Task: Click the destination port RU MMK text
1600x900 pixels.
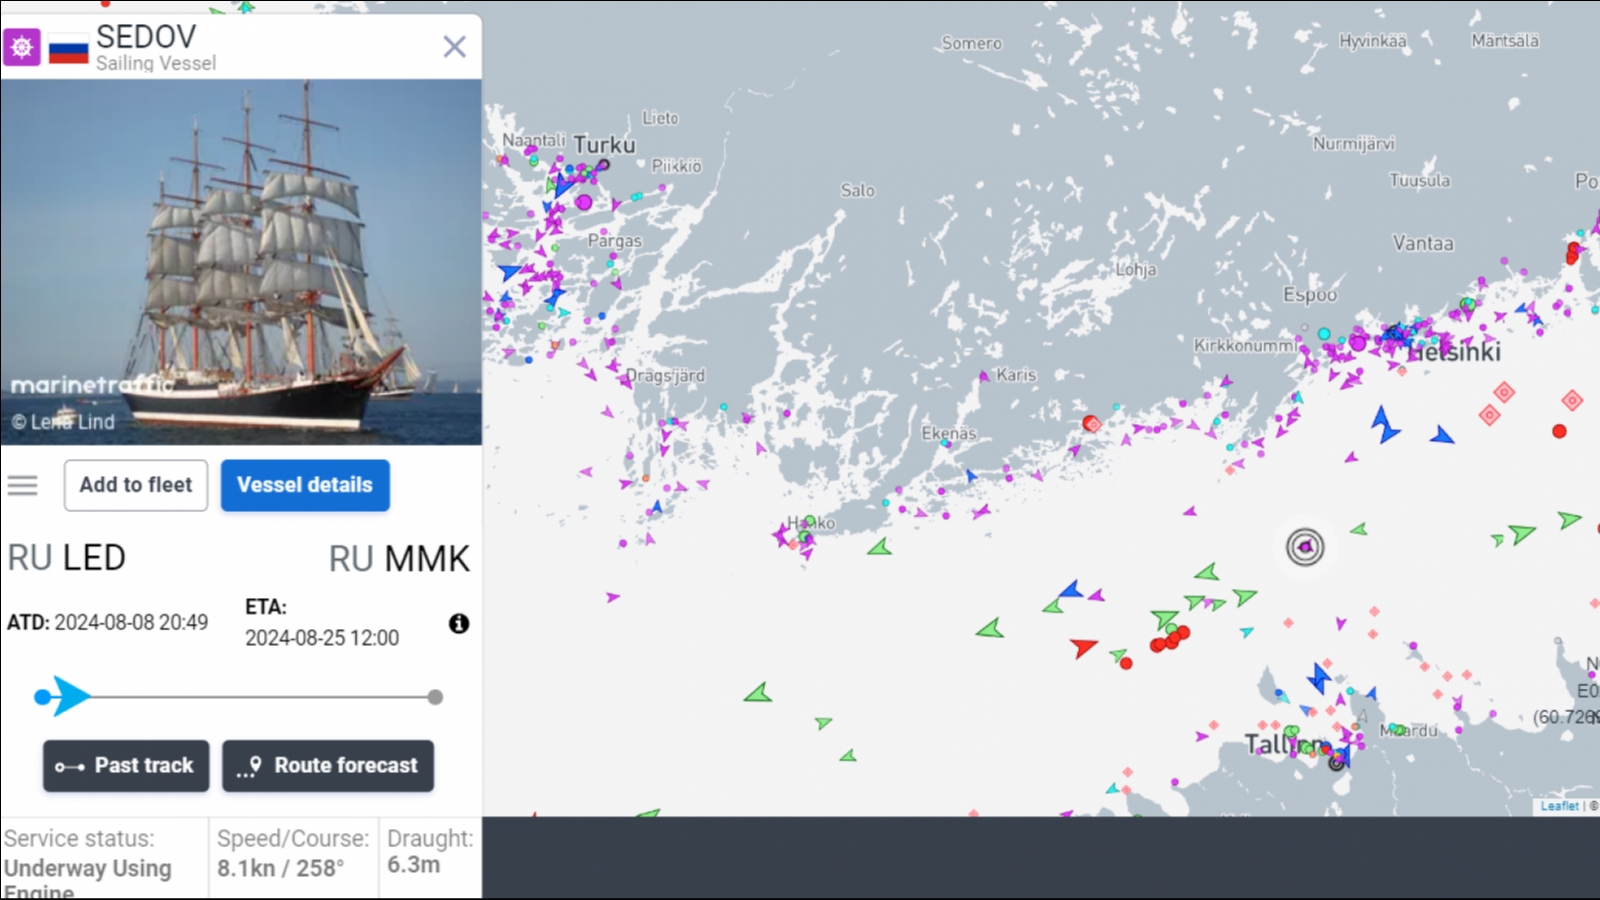Action: tap(399, 559)
